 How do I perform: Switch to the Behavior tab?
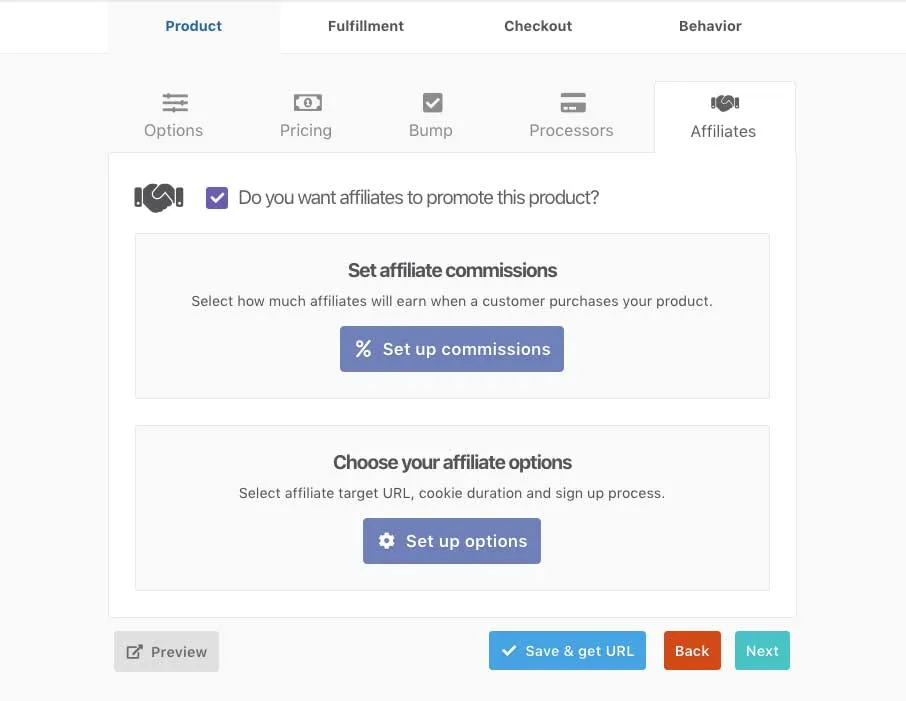[x=709, y=26]
